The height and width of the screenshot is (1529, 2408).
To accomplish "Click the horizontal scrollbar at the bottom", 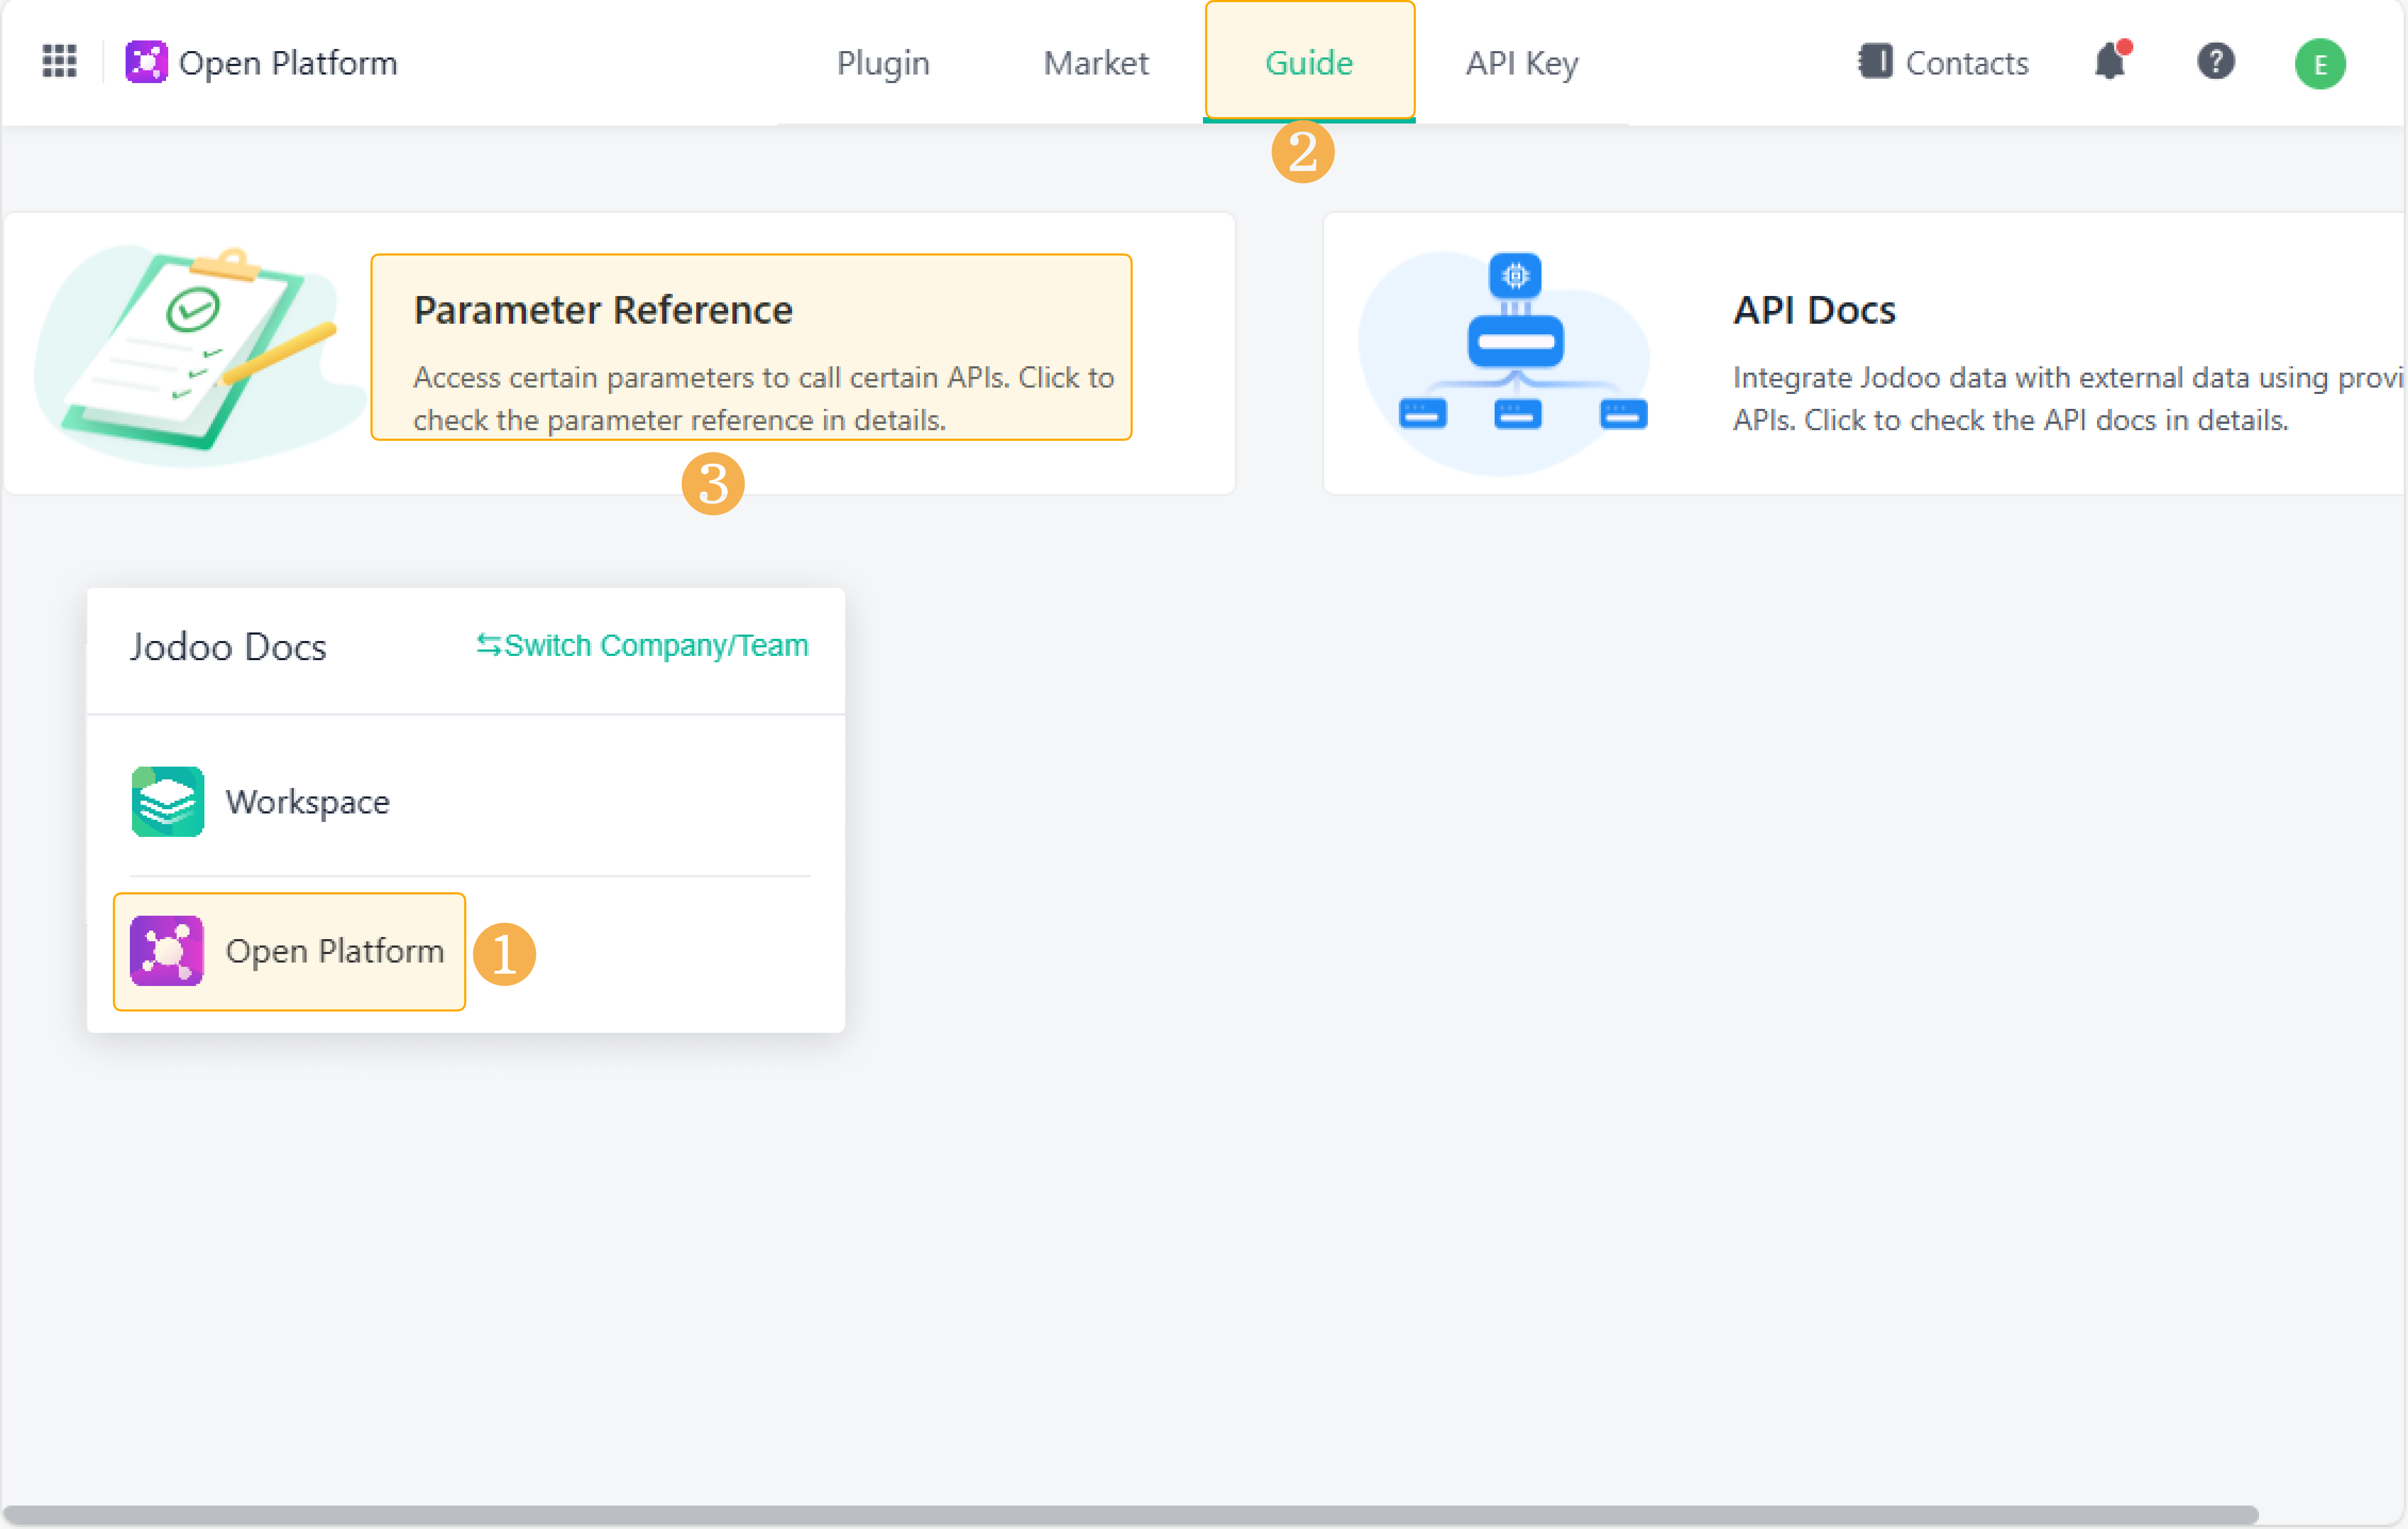I will point(1130,1514).
